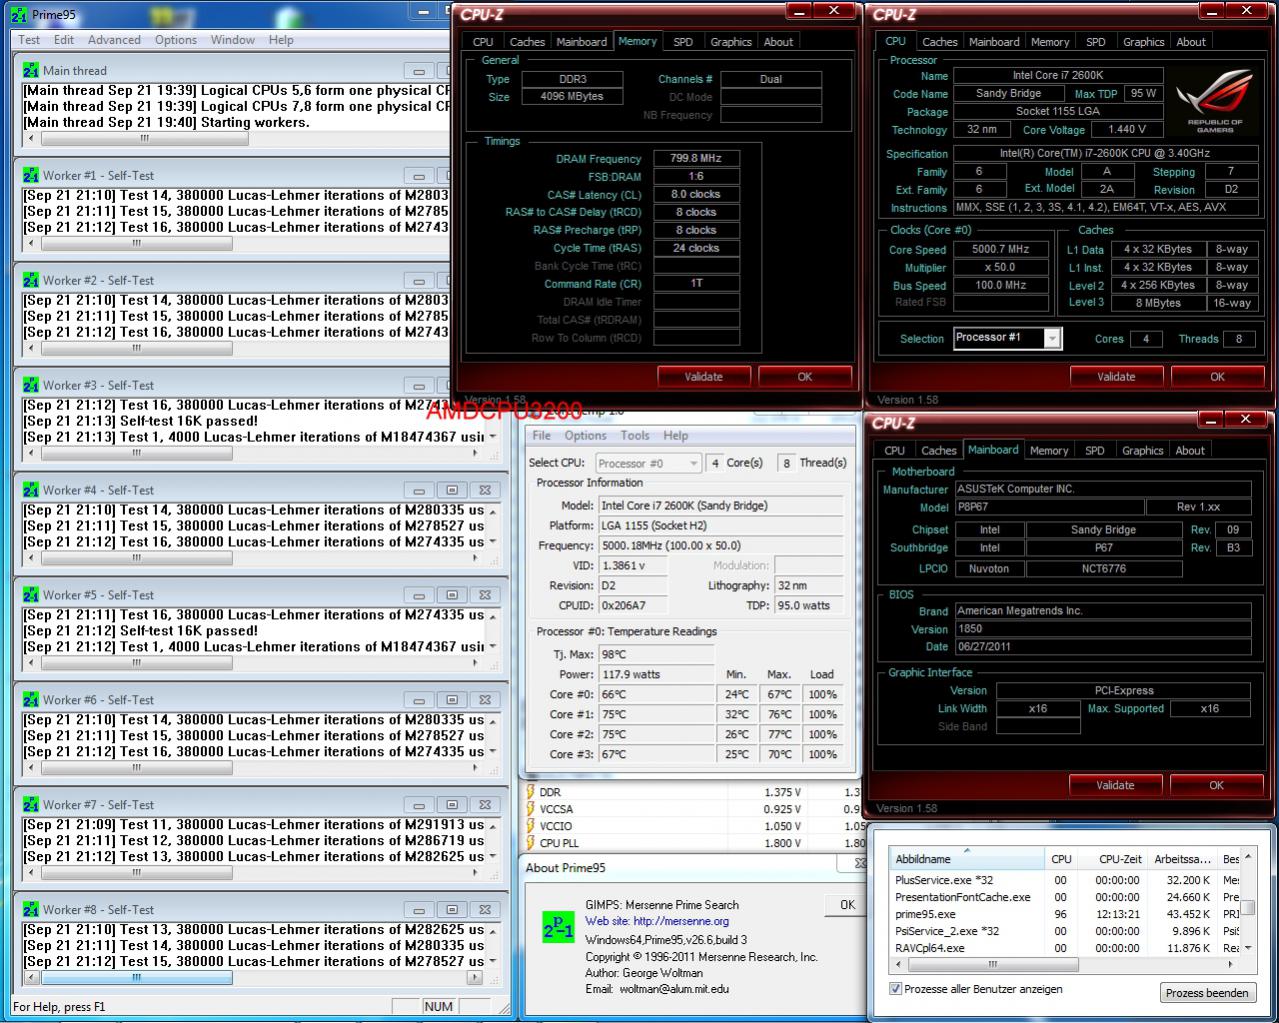1279x1023 pixels.
Task: Click the Worker #6 window icon
Action: coord(31,700)
